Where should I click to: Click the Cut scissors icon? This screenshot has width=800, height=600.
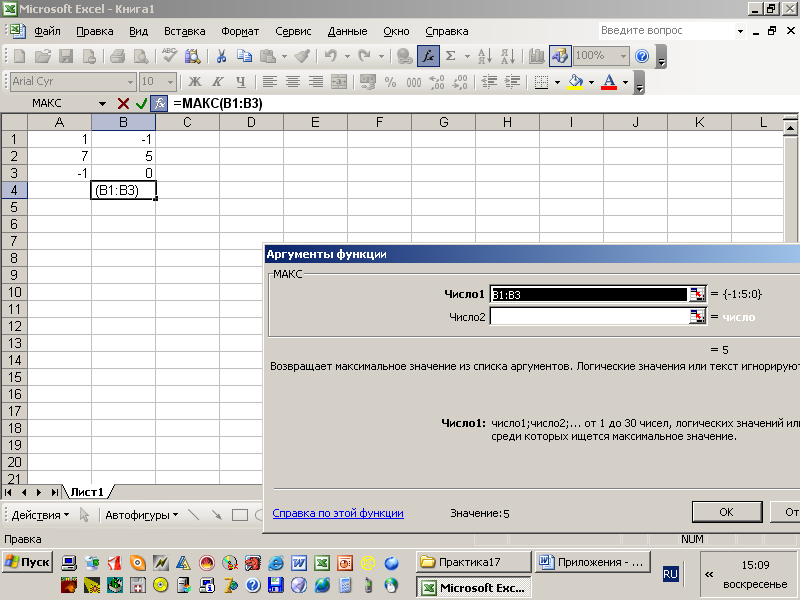click(221, 56)
